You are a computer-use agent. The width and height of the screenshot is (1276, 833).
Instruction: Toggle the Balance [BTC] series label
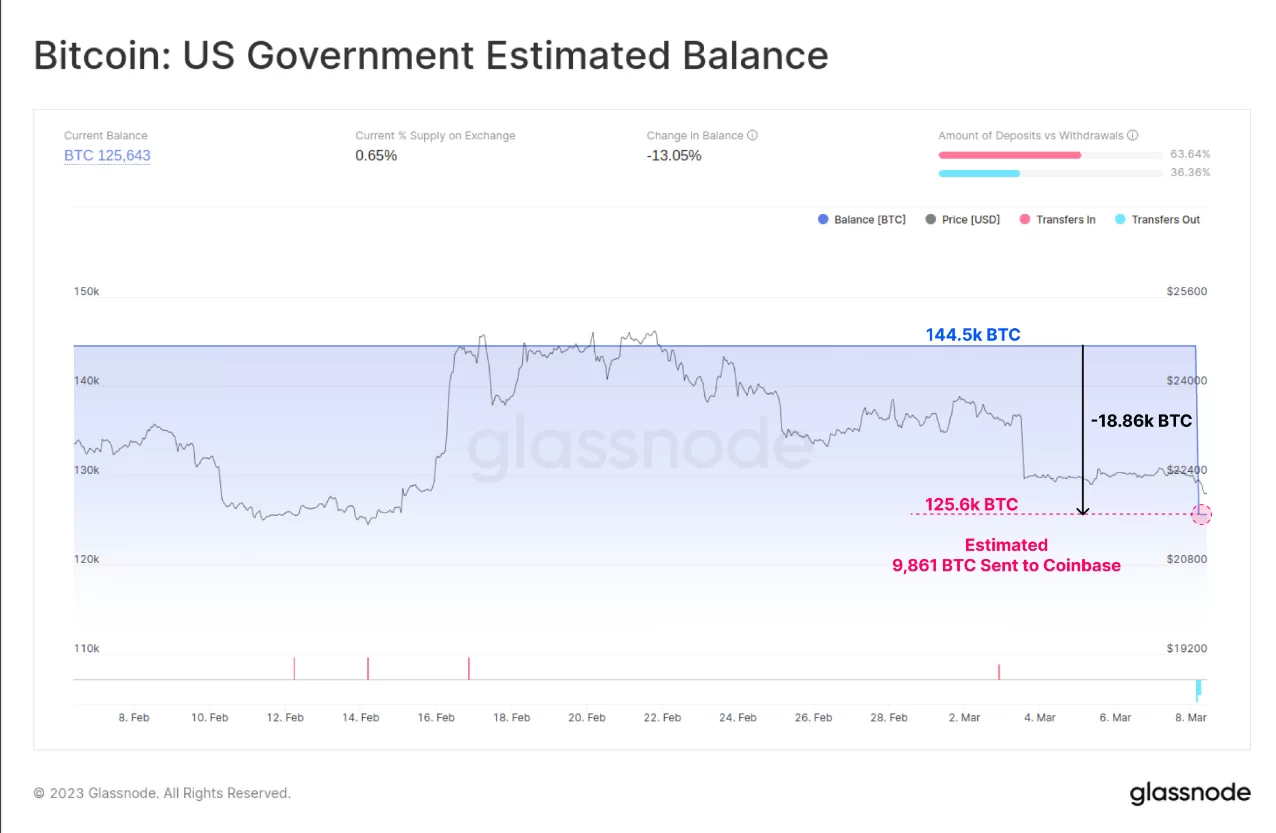point(869,220)
